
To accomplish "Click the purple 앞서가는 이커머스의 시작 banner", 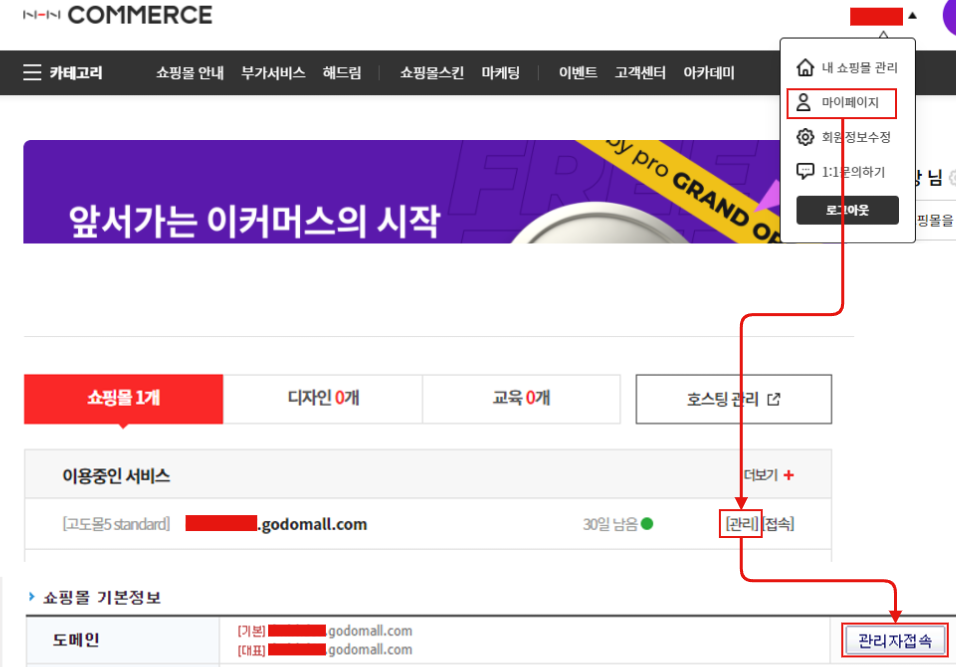I will point(402,191).
